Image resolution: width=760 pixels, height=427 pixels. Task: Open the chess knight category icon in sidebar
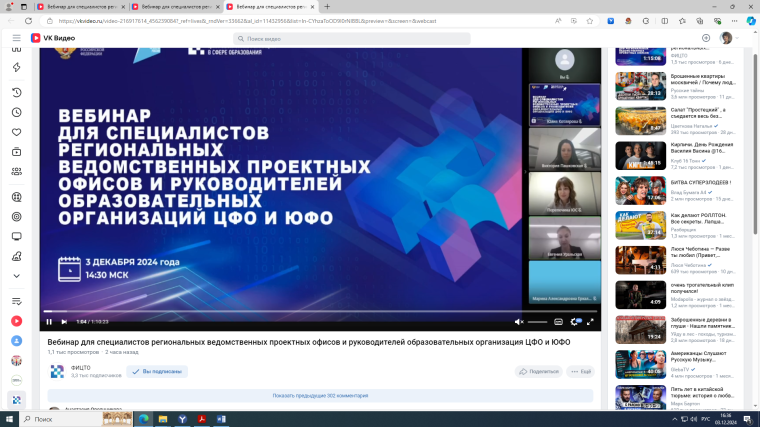16,256
